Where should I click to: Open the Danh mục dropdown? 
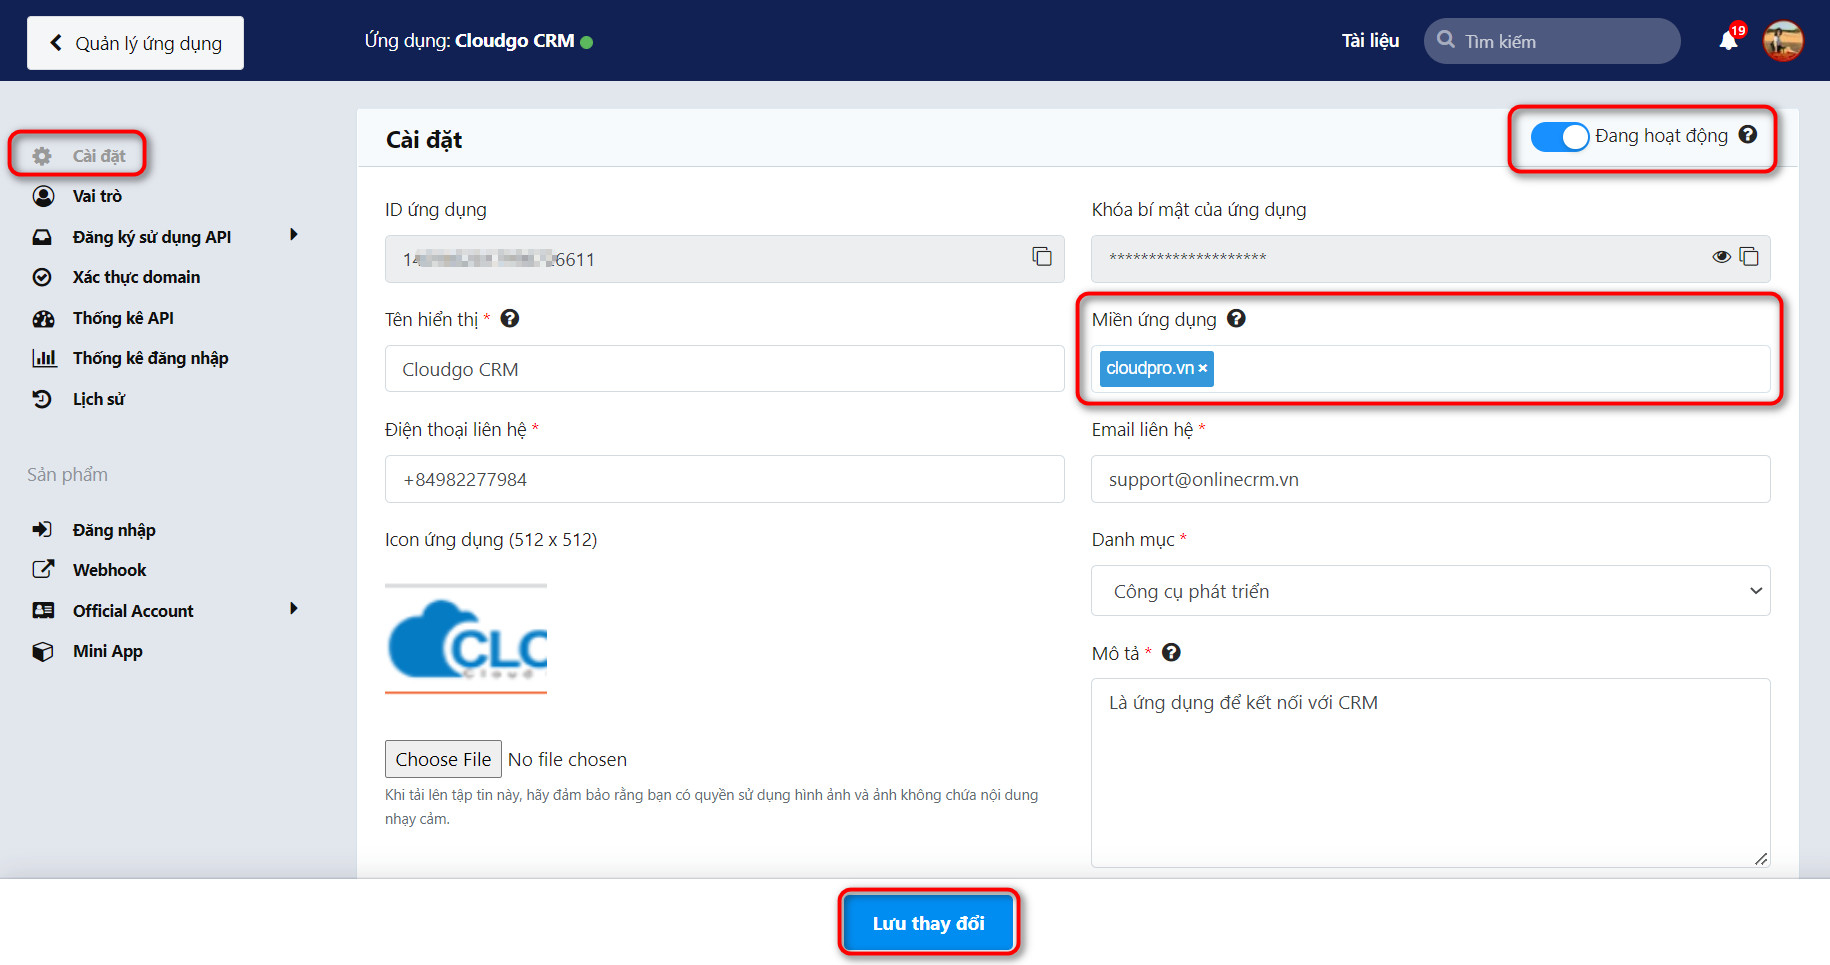click(x=1431, y=591)
